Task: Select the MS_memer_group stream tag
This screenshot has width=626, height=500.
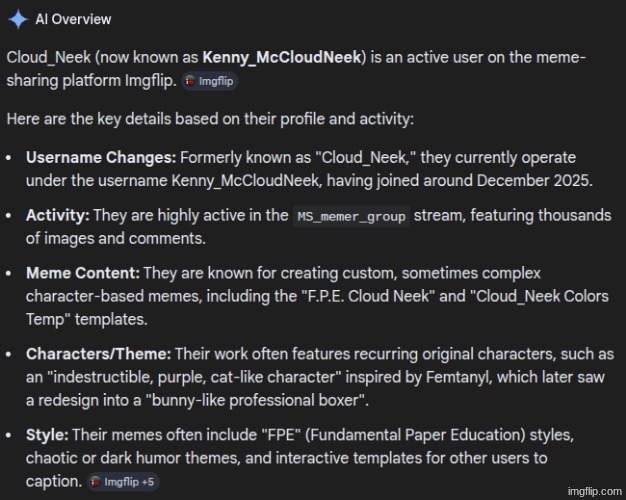Action: click(x=352, y=216)
